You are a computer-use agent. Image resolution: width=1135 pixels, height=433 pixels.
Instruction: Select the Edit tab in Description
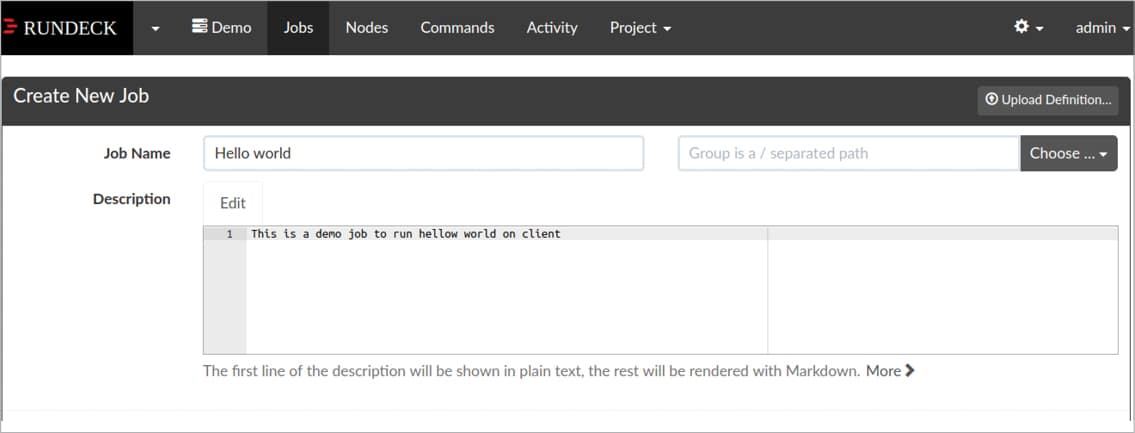click(233, 203)
